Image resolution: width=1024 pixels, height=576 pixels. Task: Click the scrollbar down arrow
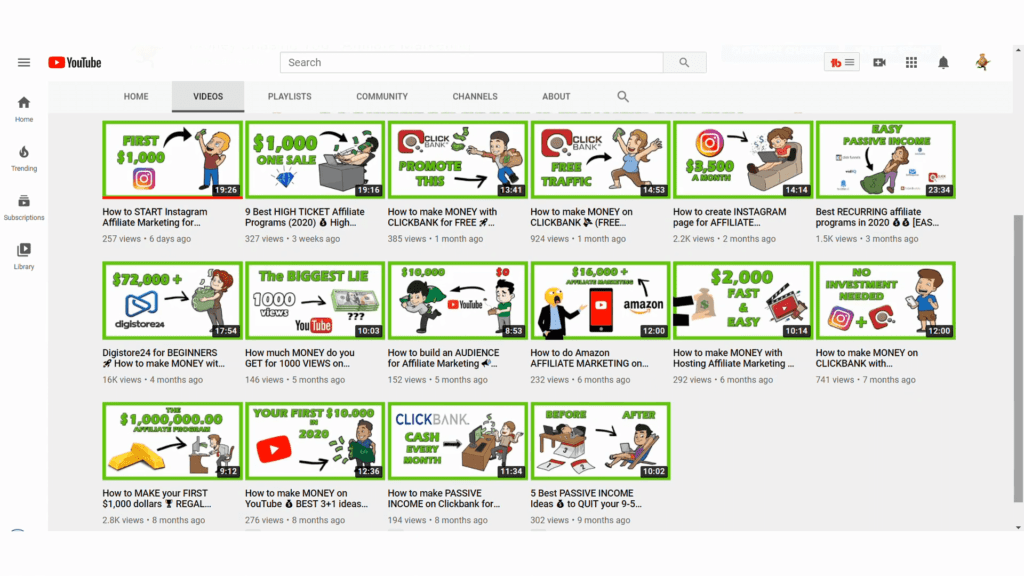pos(1018,527)
